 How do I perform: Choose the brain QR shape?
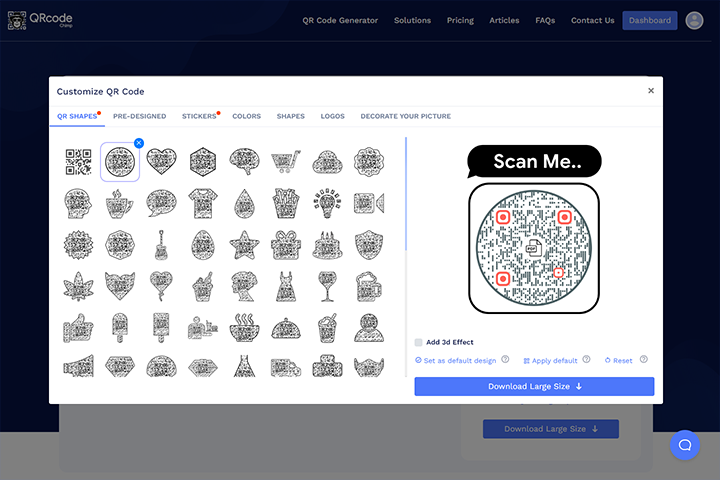coord(244,161)
